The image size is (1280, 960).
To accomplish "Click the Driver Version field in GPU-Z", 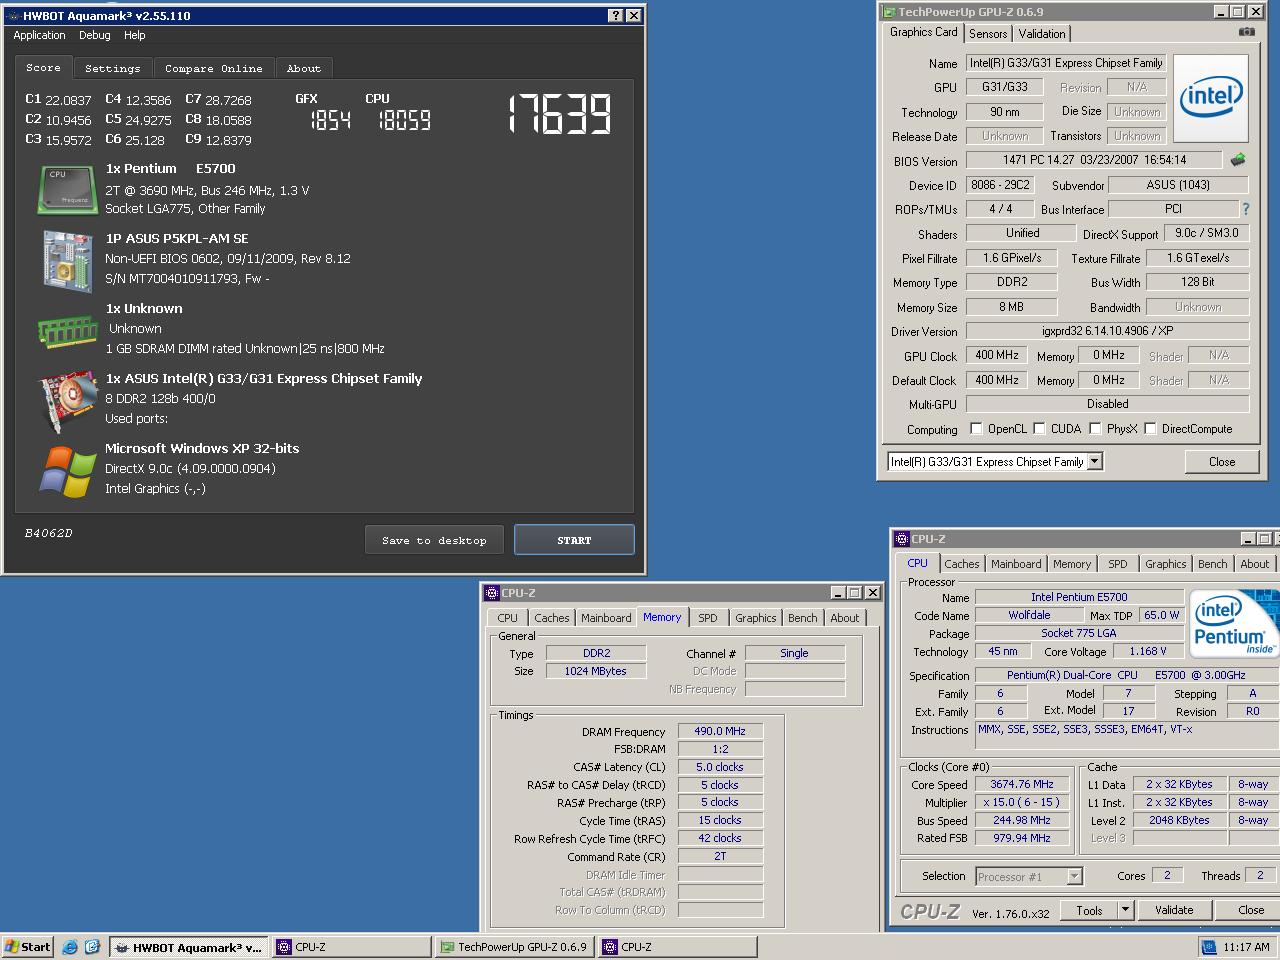I will [x=1108, y=331].
